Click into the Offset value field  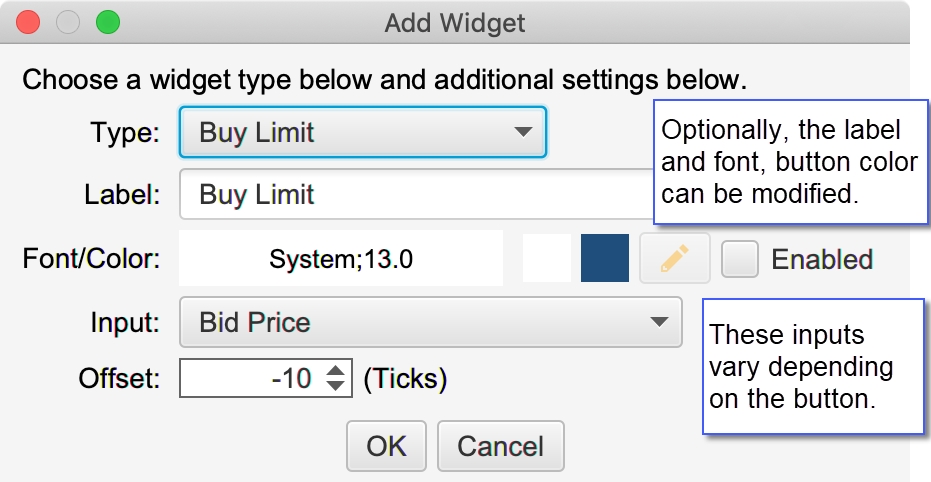click(x=253, y=378)
